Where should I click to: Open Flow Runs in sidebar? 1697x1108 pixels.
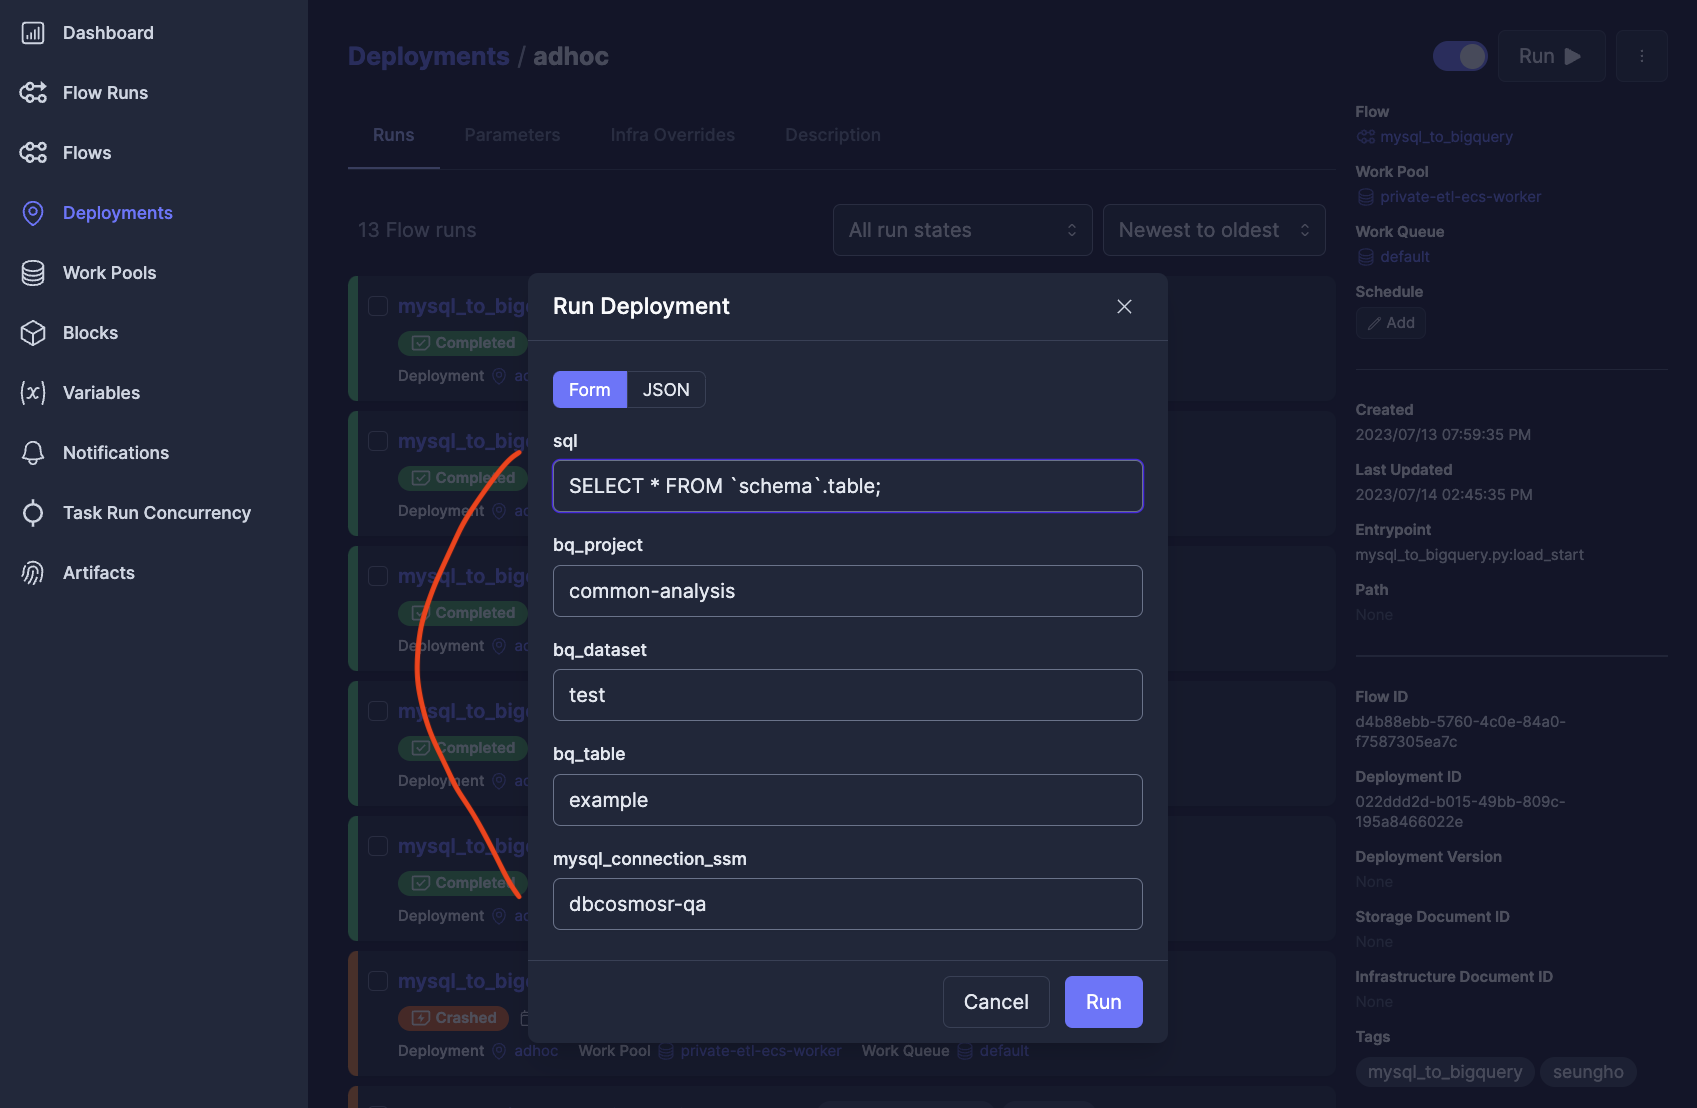(x=105, y=93)
